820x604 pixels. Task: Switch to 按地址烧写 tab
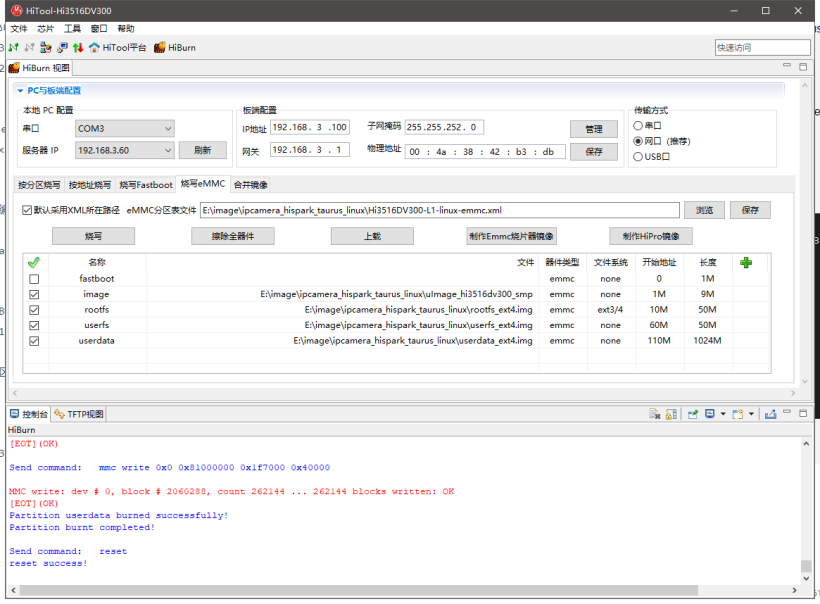[x=90, y=185]
